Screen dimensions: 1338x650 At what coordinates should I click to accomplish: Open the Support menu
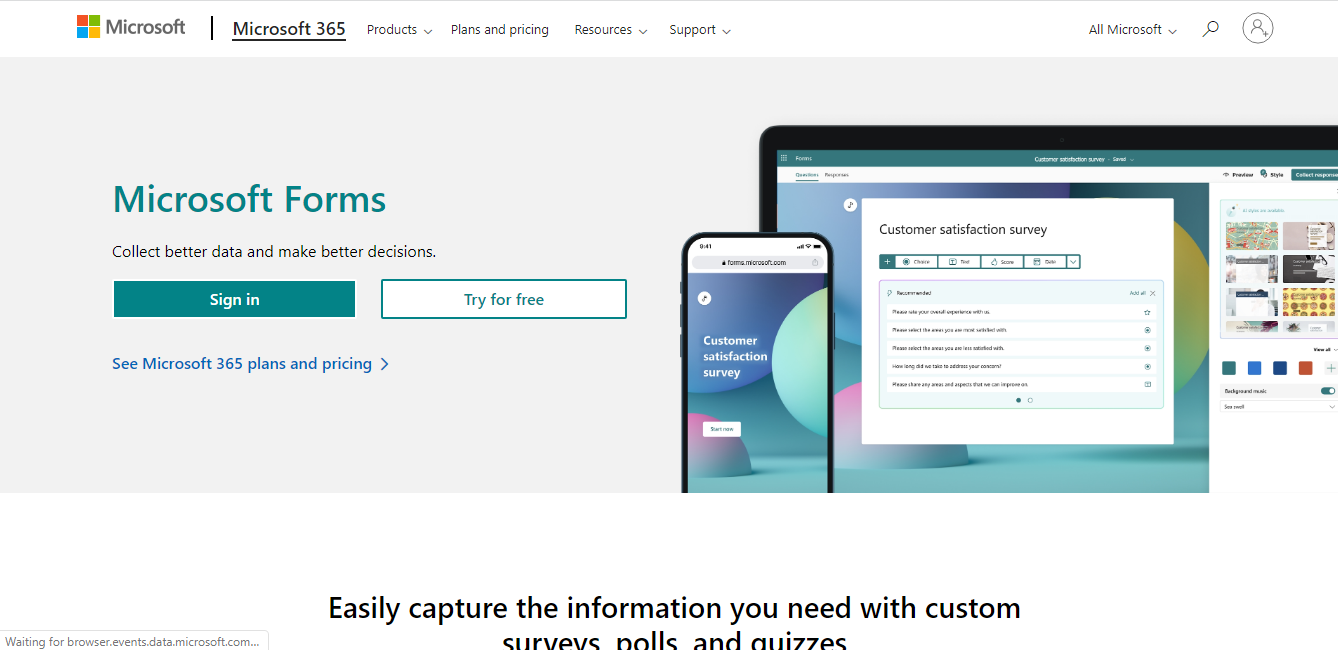pos(699,30)
